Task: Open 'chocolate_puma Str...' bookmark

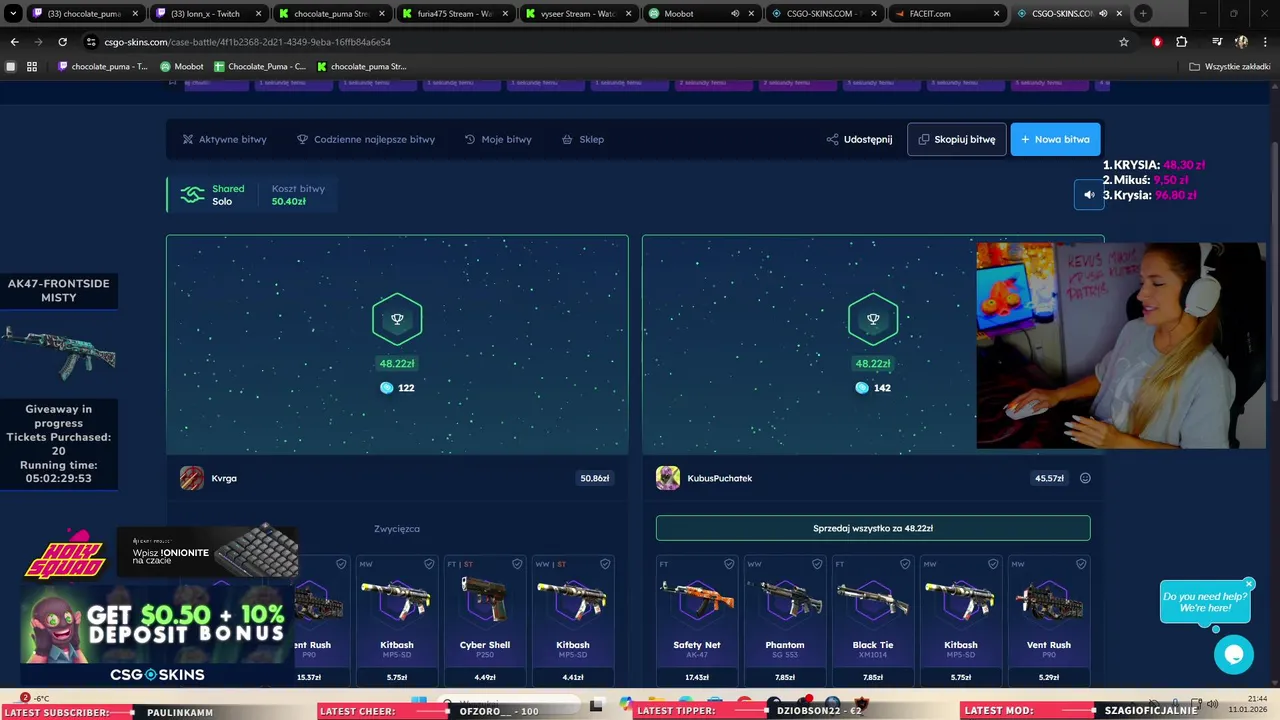Action: pos(361,66)
